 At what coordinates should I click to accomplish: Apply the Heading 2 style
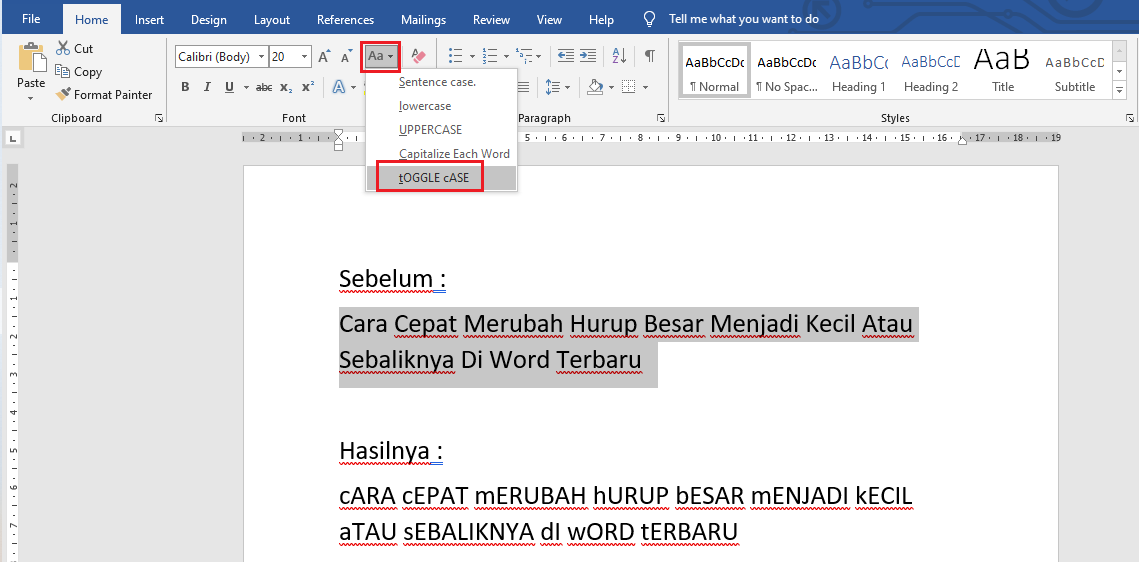(931, 70)
